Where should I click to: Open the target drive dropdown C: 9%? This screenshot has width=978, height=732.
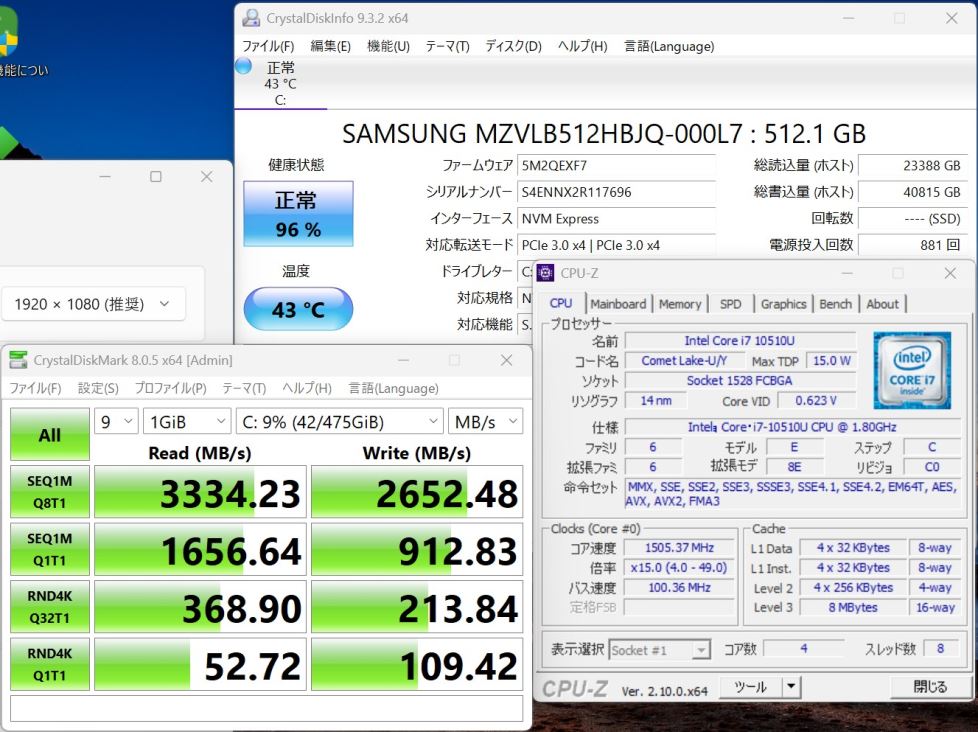tap(340, 422)
